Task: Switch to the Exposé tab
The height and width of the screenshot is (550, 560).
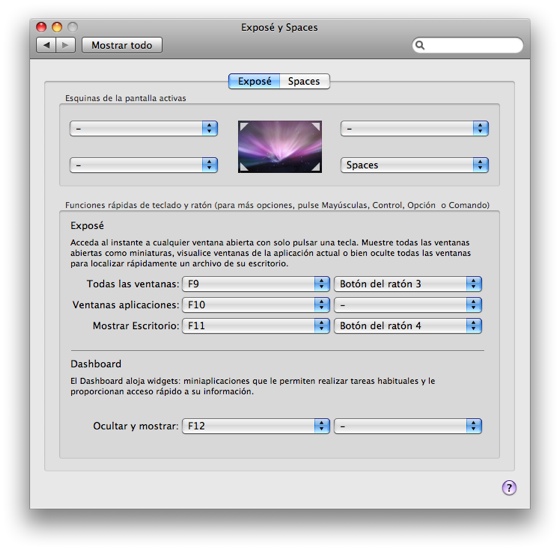Action: pyautogui.click(x=254, y=81)
